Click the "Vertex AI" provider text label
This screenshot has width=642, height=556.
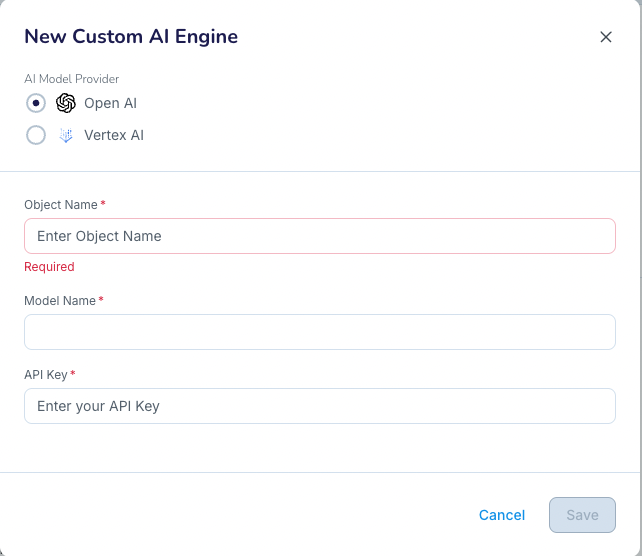click(114, 135)
